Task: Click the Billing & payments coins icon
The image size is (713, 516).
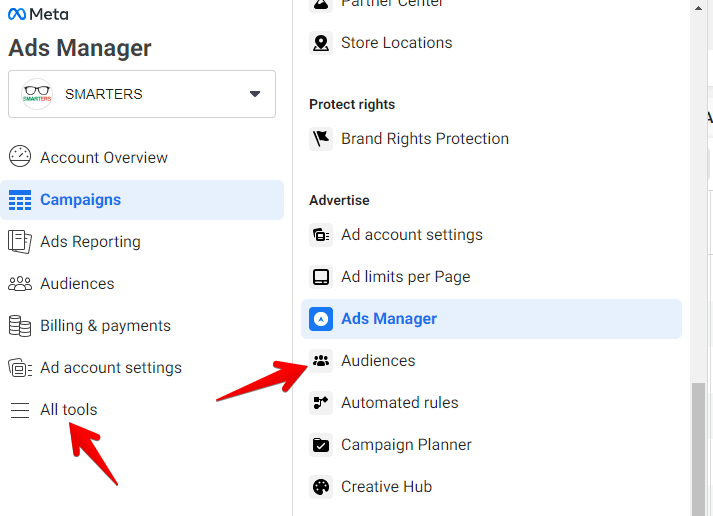Action: (20, 326)
